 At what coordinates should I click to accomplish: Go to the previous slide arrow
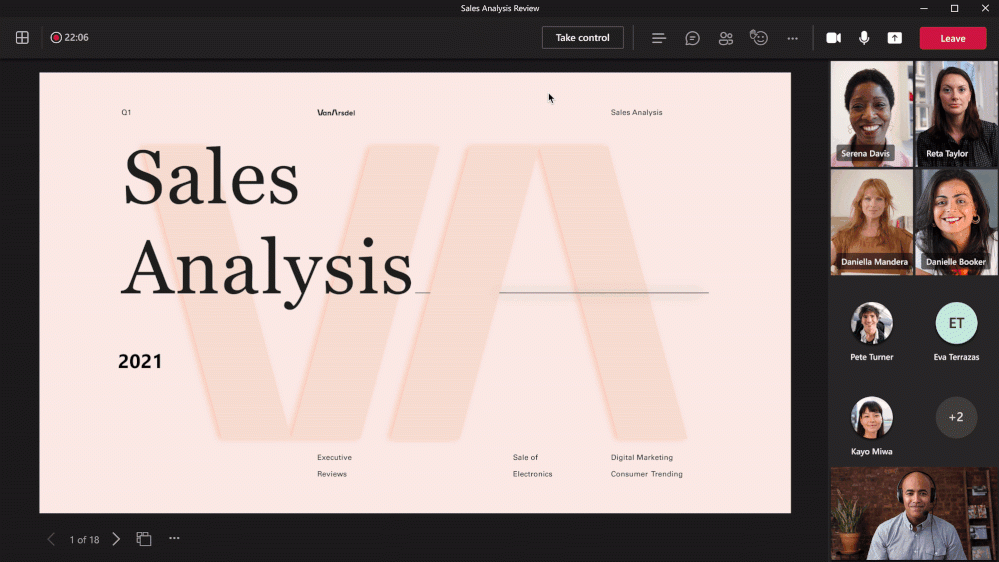51,539
